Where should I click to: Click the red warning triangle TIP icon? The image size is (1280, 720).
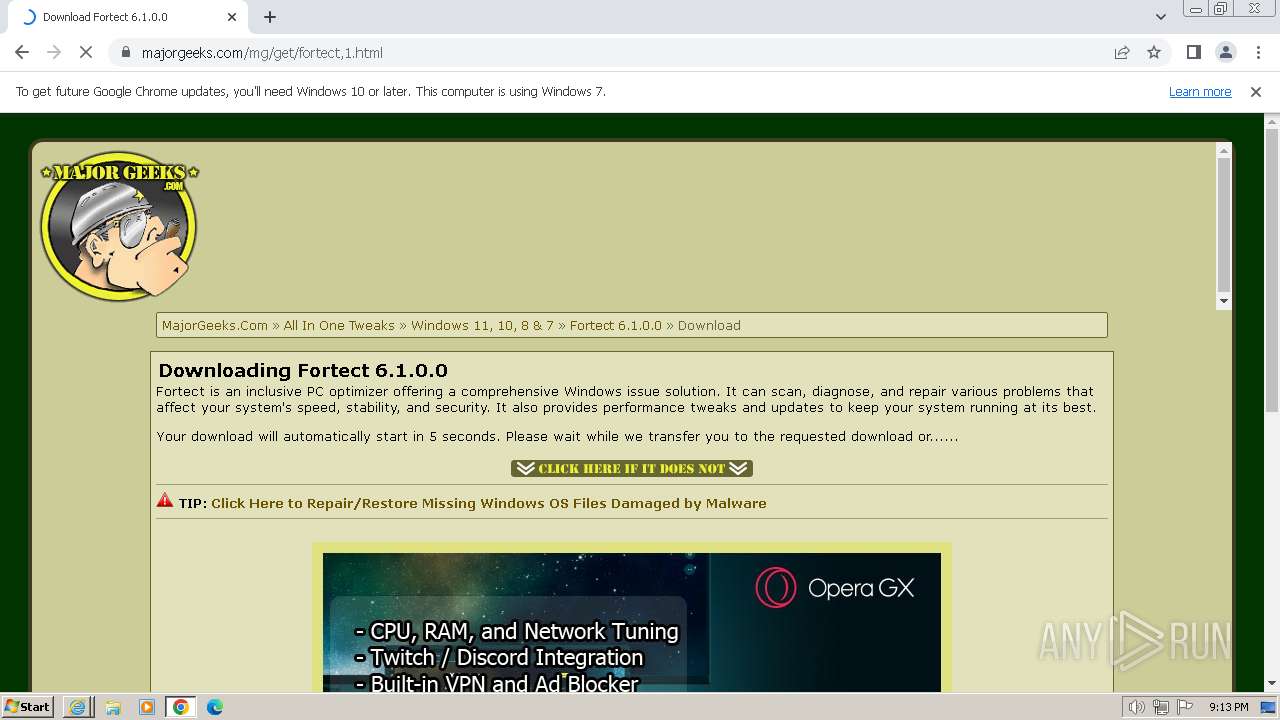pos(165,501)
